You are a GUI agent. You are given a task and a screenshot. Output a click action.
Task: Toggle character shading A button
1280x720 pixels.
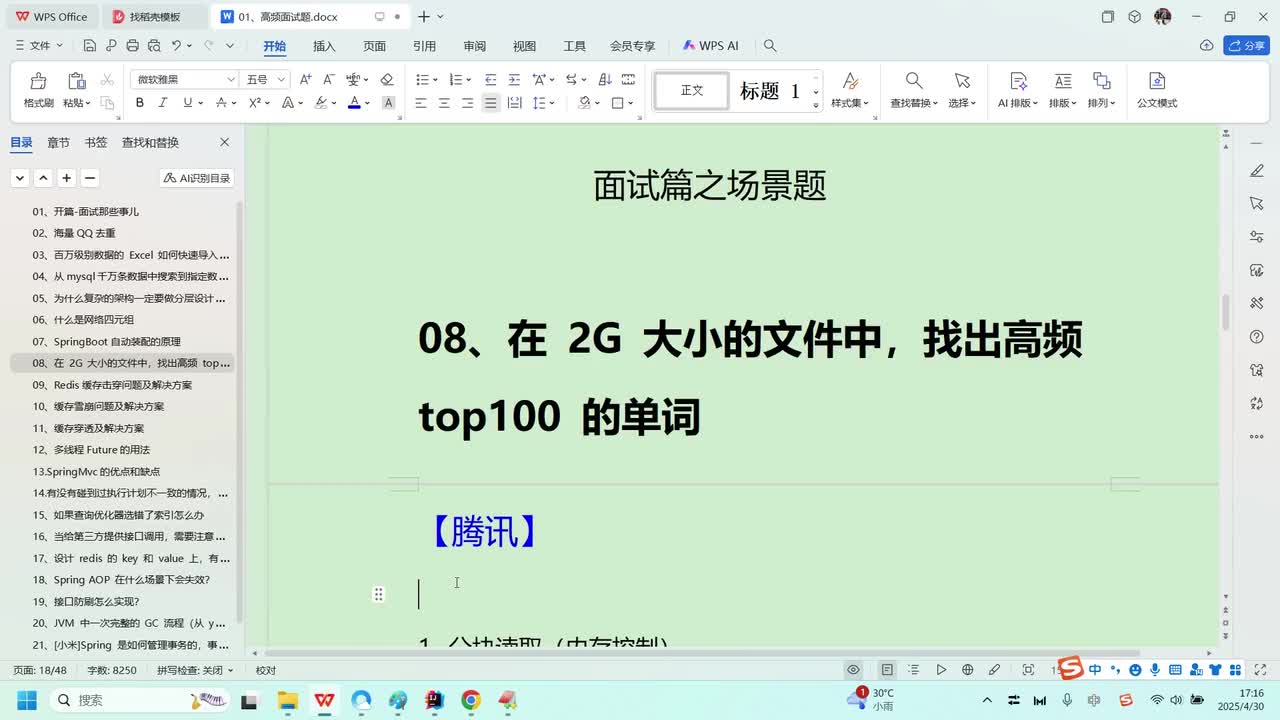(x=389, y=103)
